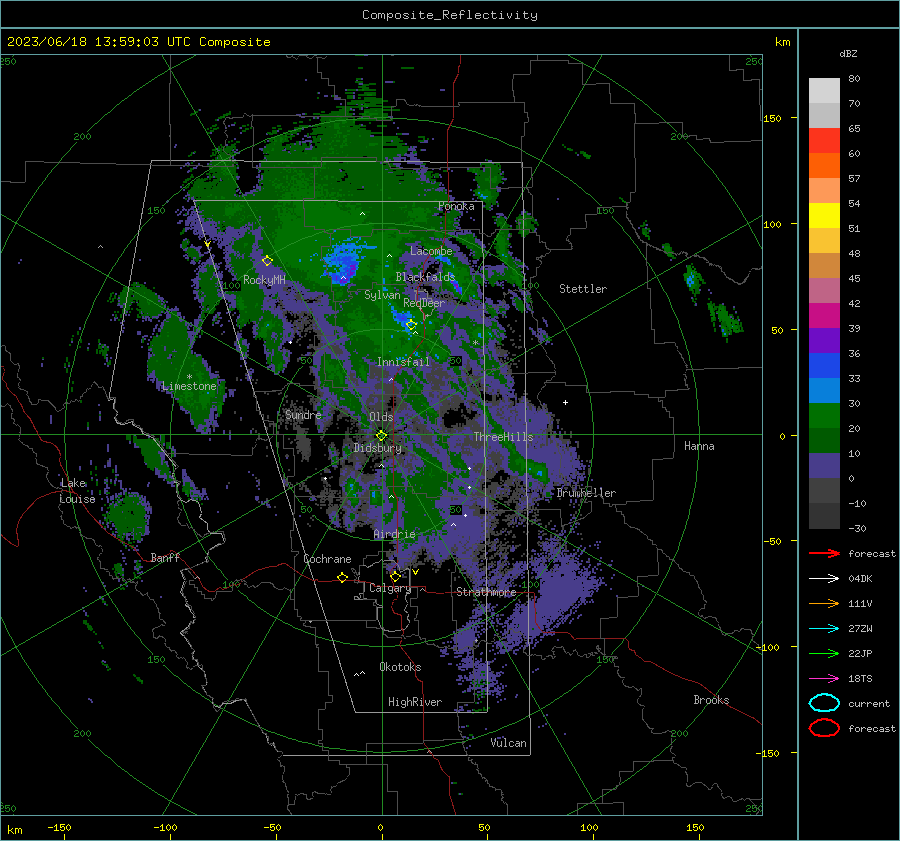Click the Lacombe city label
Screen dimensions: 900x841
431,251
